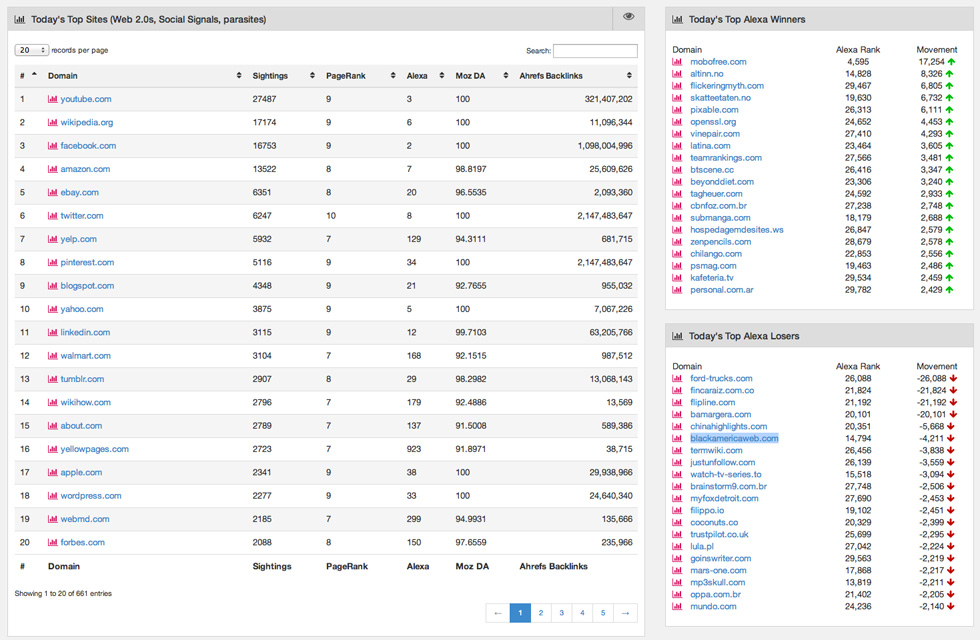The width and height of the screenshot is (980, 640).
Task: Open the trustpilot.co.uk link
Action: point(719,534)
